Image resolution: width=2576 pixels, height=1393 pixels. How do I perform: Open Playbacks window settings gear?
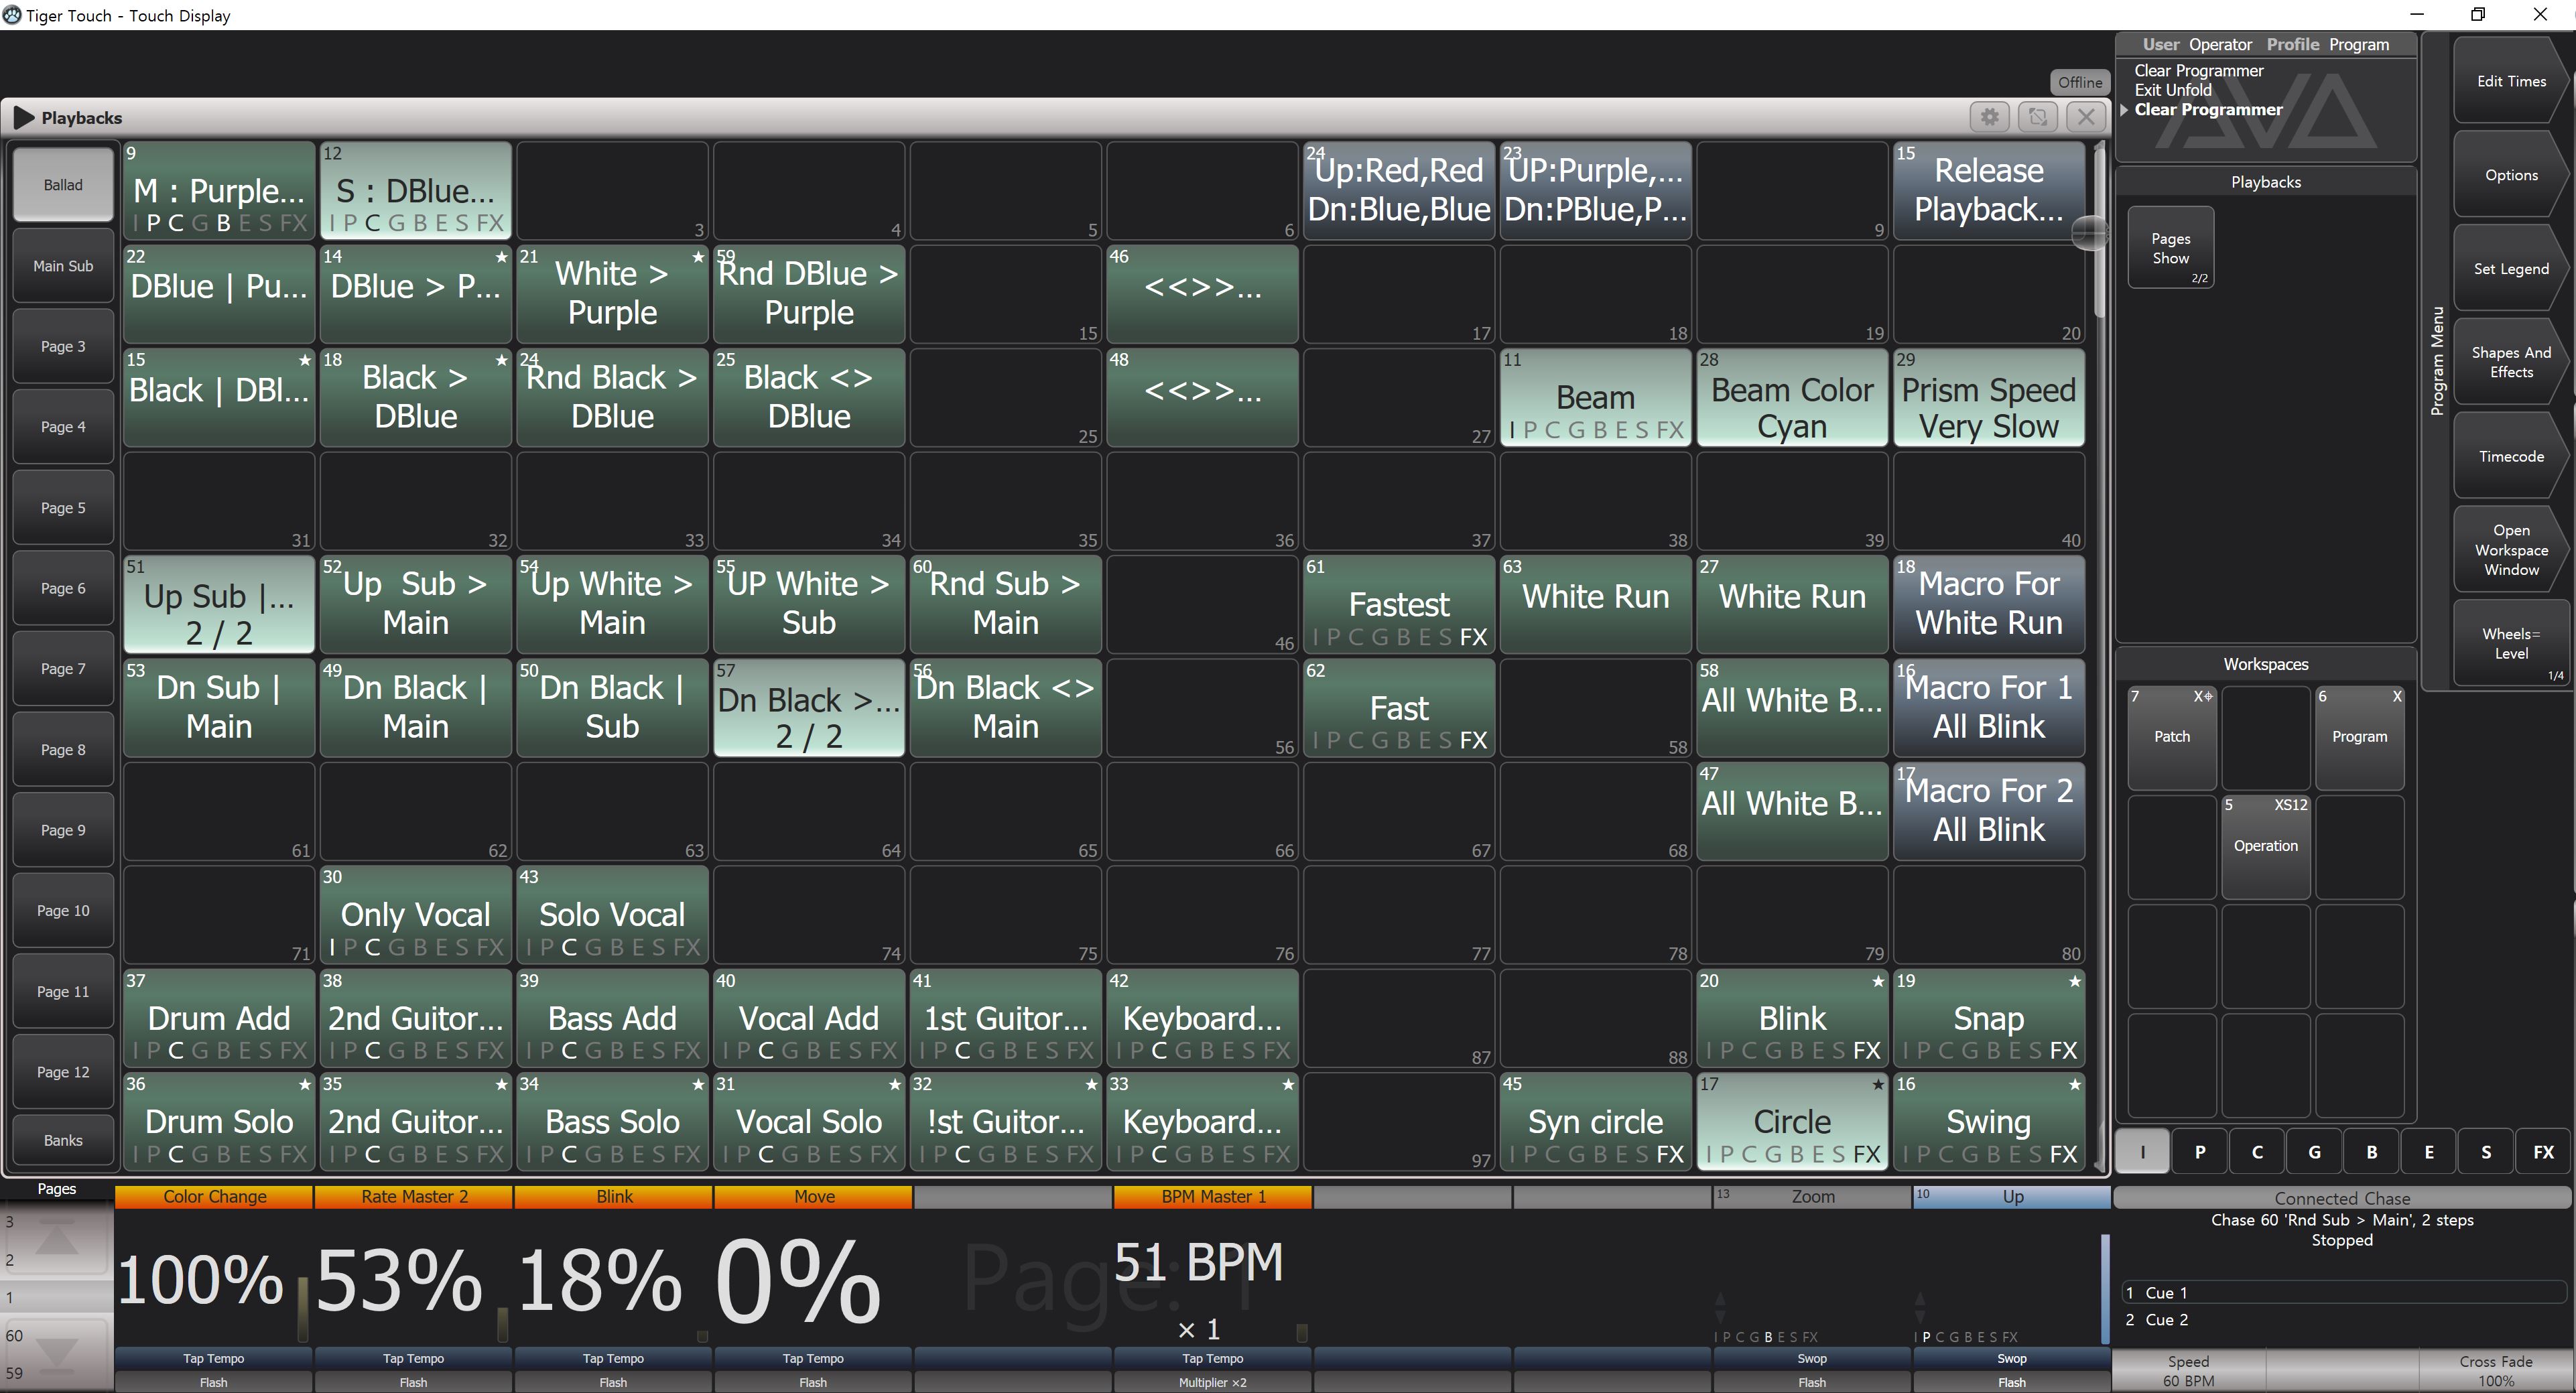tap(1989, 117)
